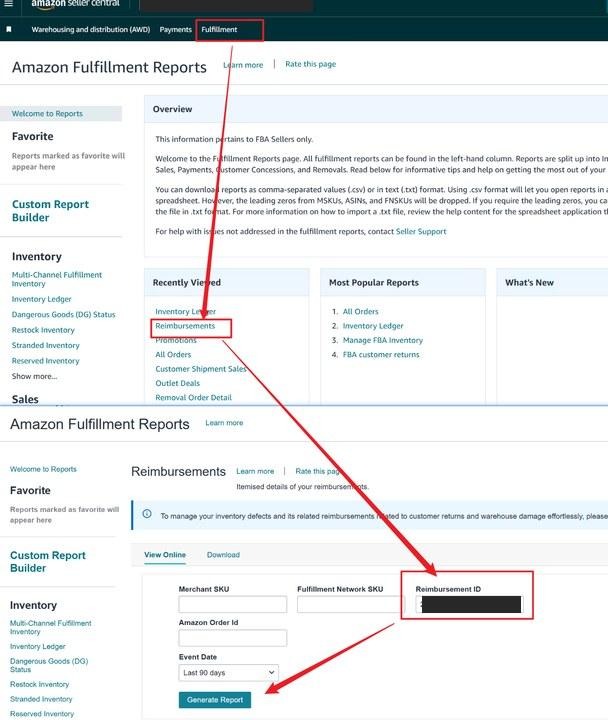Open Stranded Inventory in lower sidebar

pos(41,699)
